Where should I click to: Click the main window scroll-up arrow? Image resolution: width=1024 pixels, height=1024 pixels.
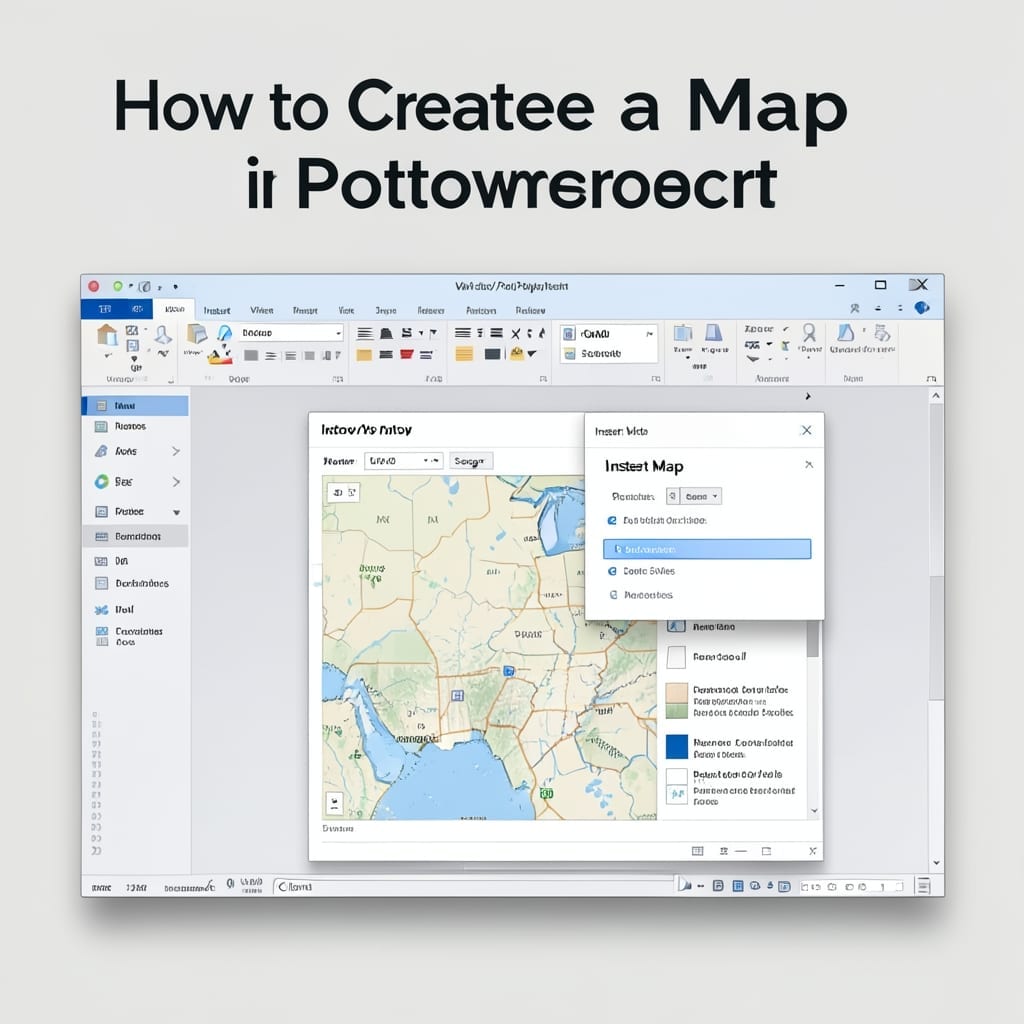[x=936, y=396]
